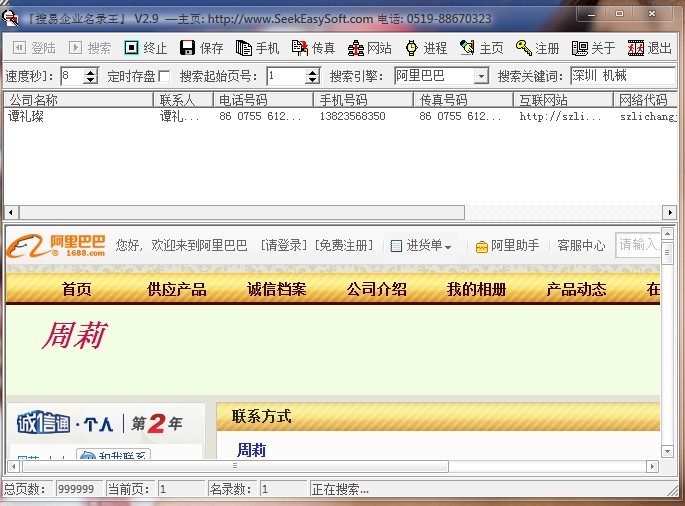Click the Alibaba 1688.com logo

pos(56,246)
